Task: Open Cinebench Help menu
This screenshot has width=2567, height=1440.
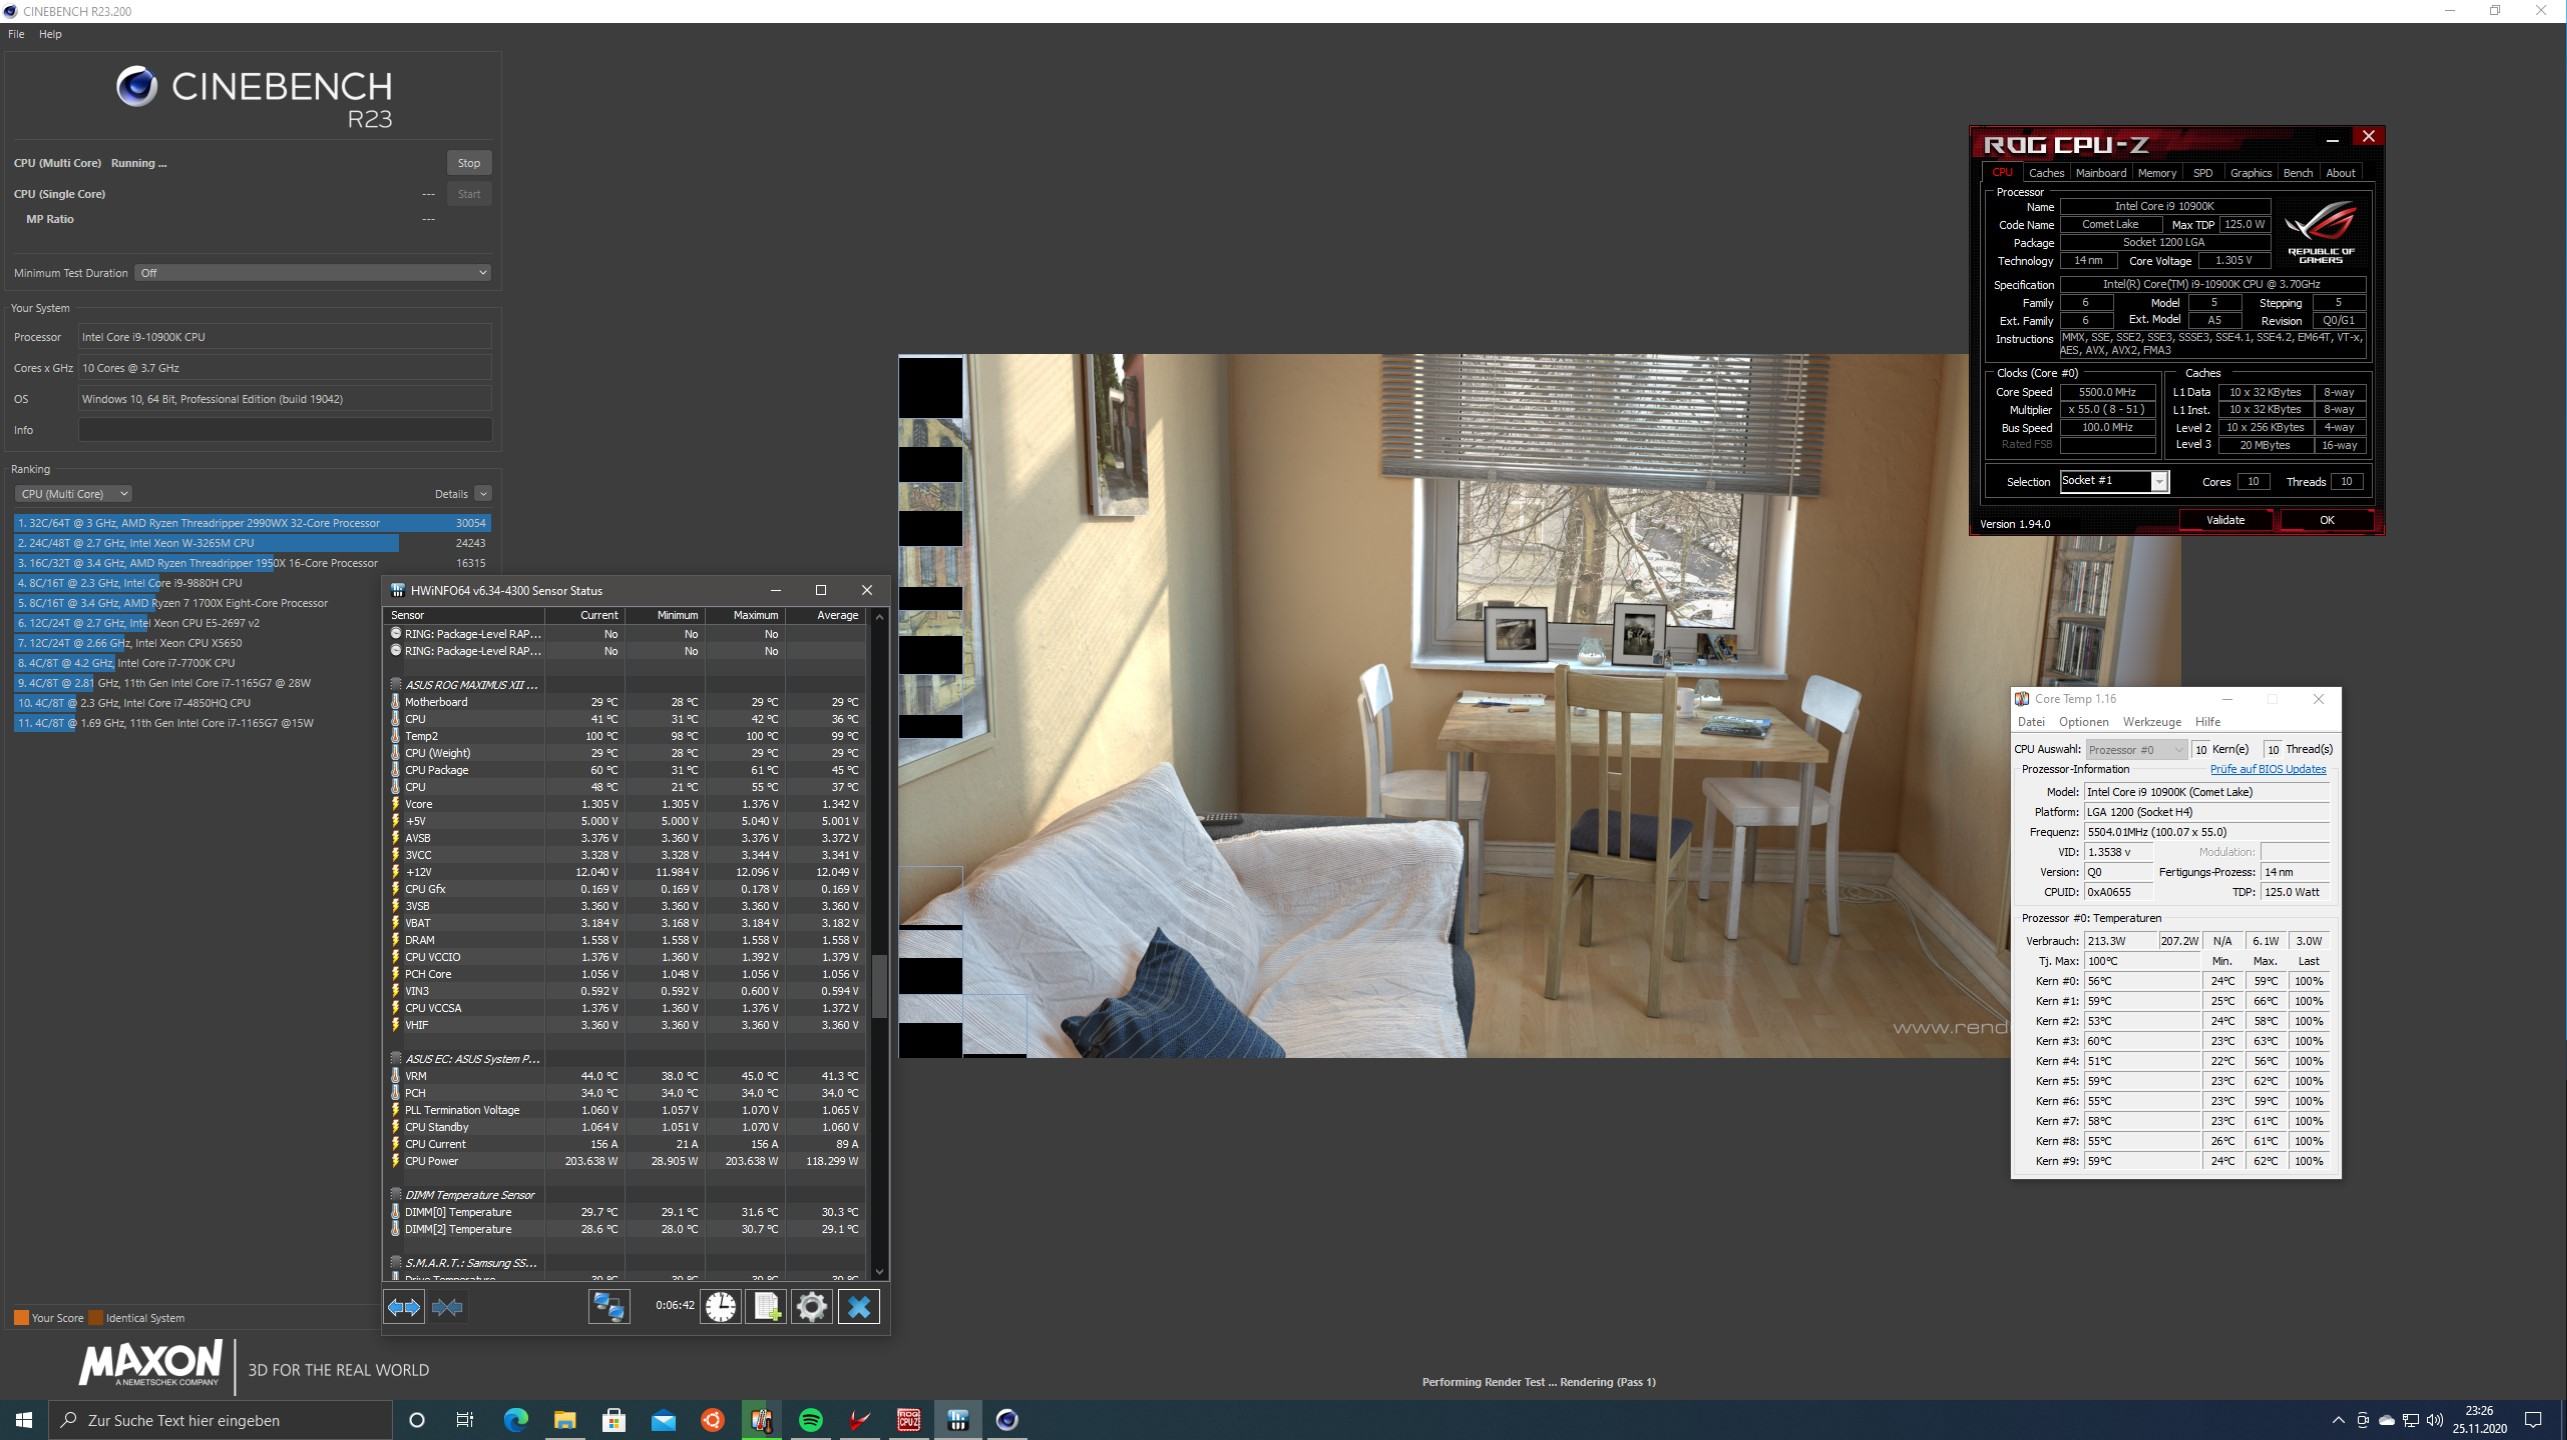Action: [x=50, y=34]
